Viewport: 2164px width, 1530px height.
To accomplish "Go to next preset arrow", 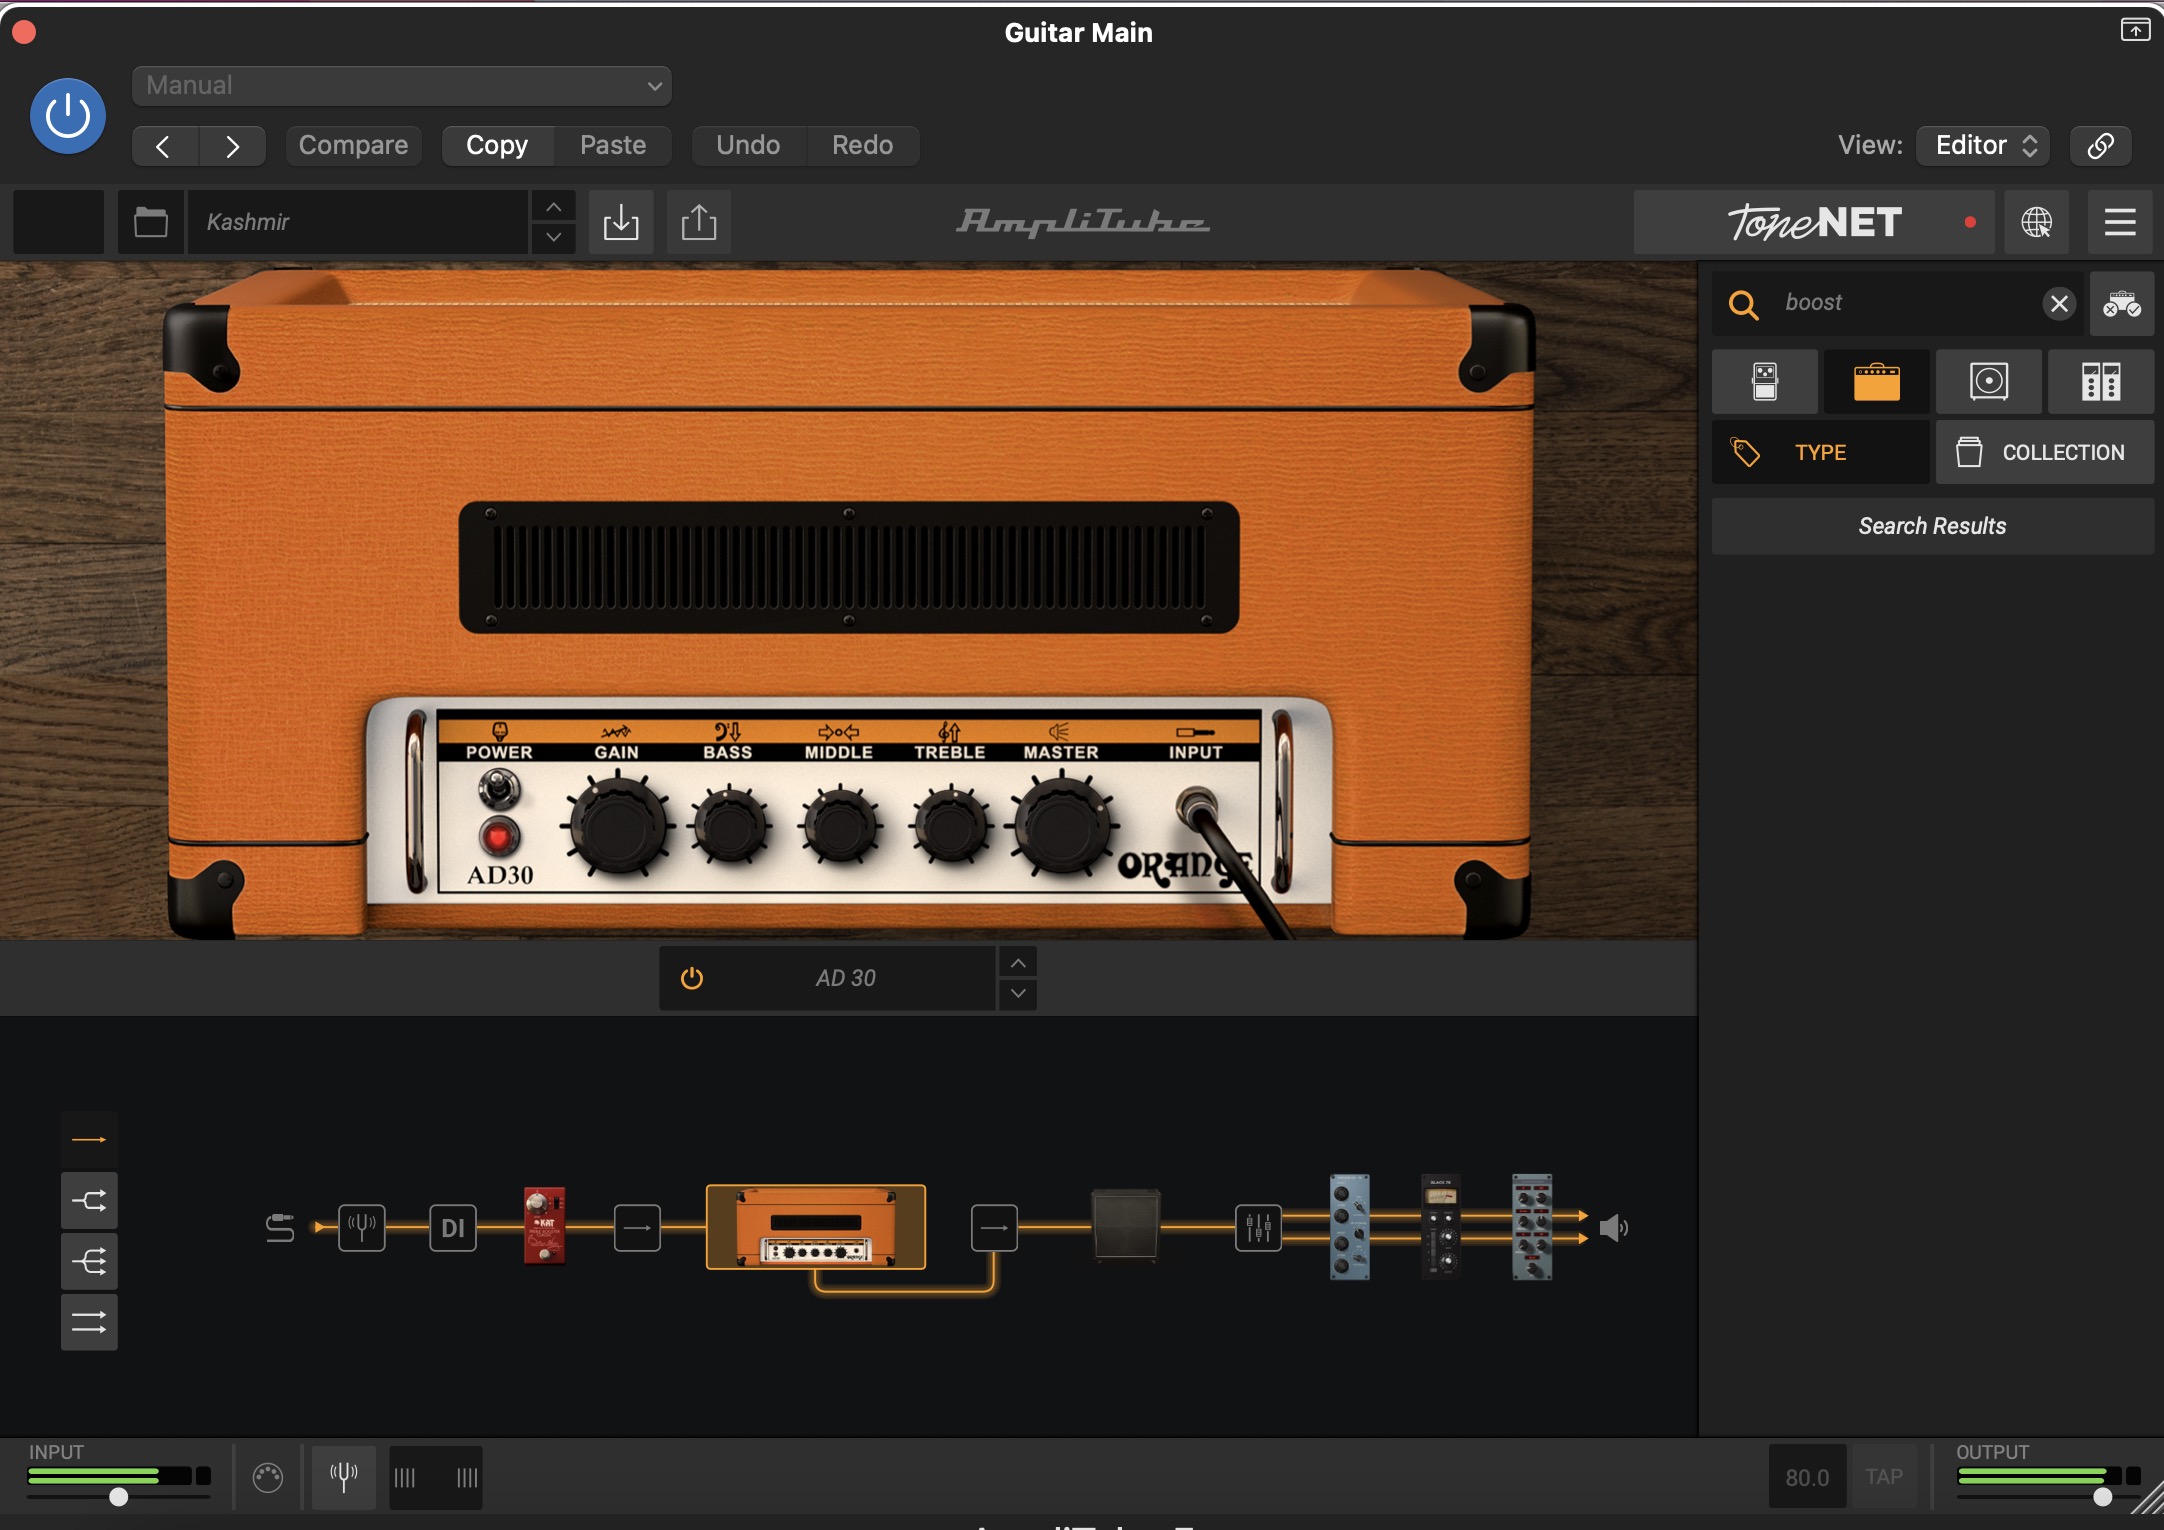I will coord(232,146).
